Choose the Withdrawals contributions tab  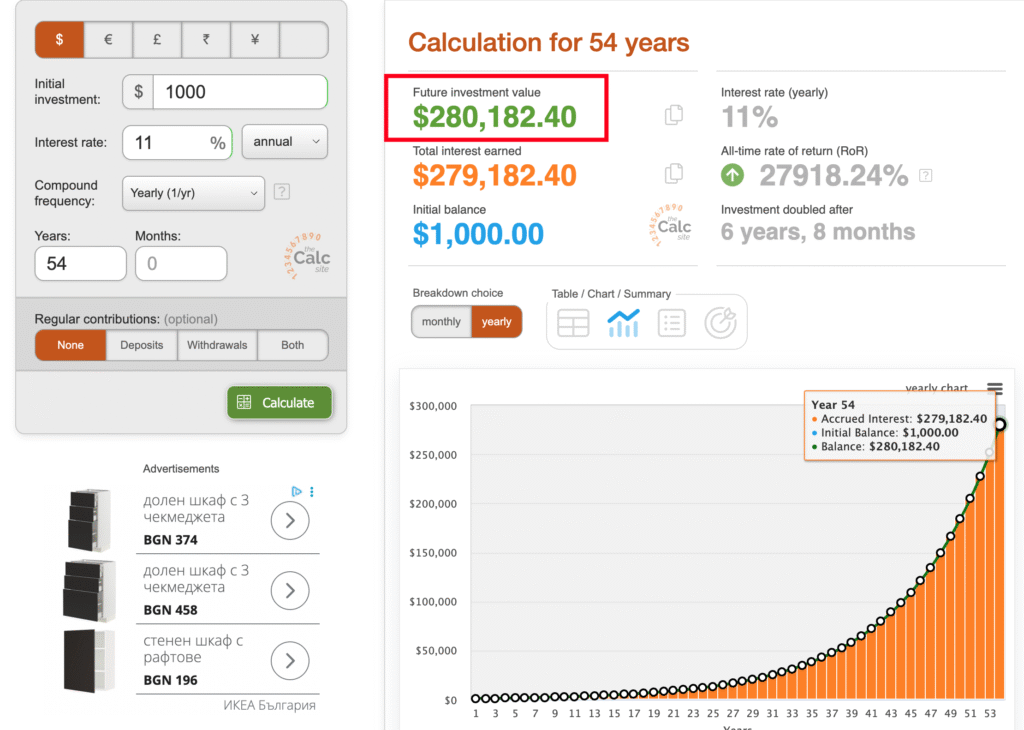pyautogui.click(x=217, y=345)
